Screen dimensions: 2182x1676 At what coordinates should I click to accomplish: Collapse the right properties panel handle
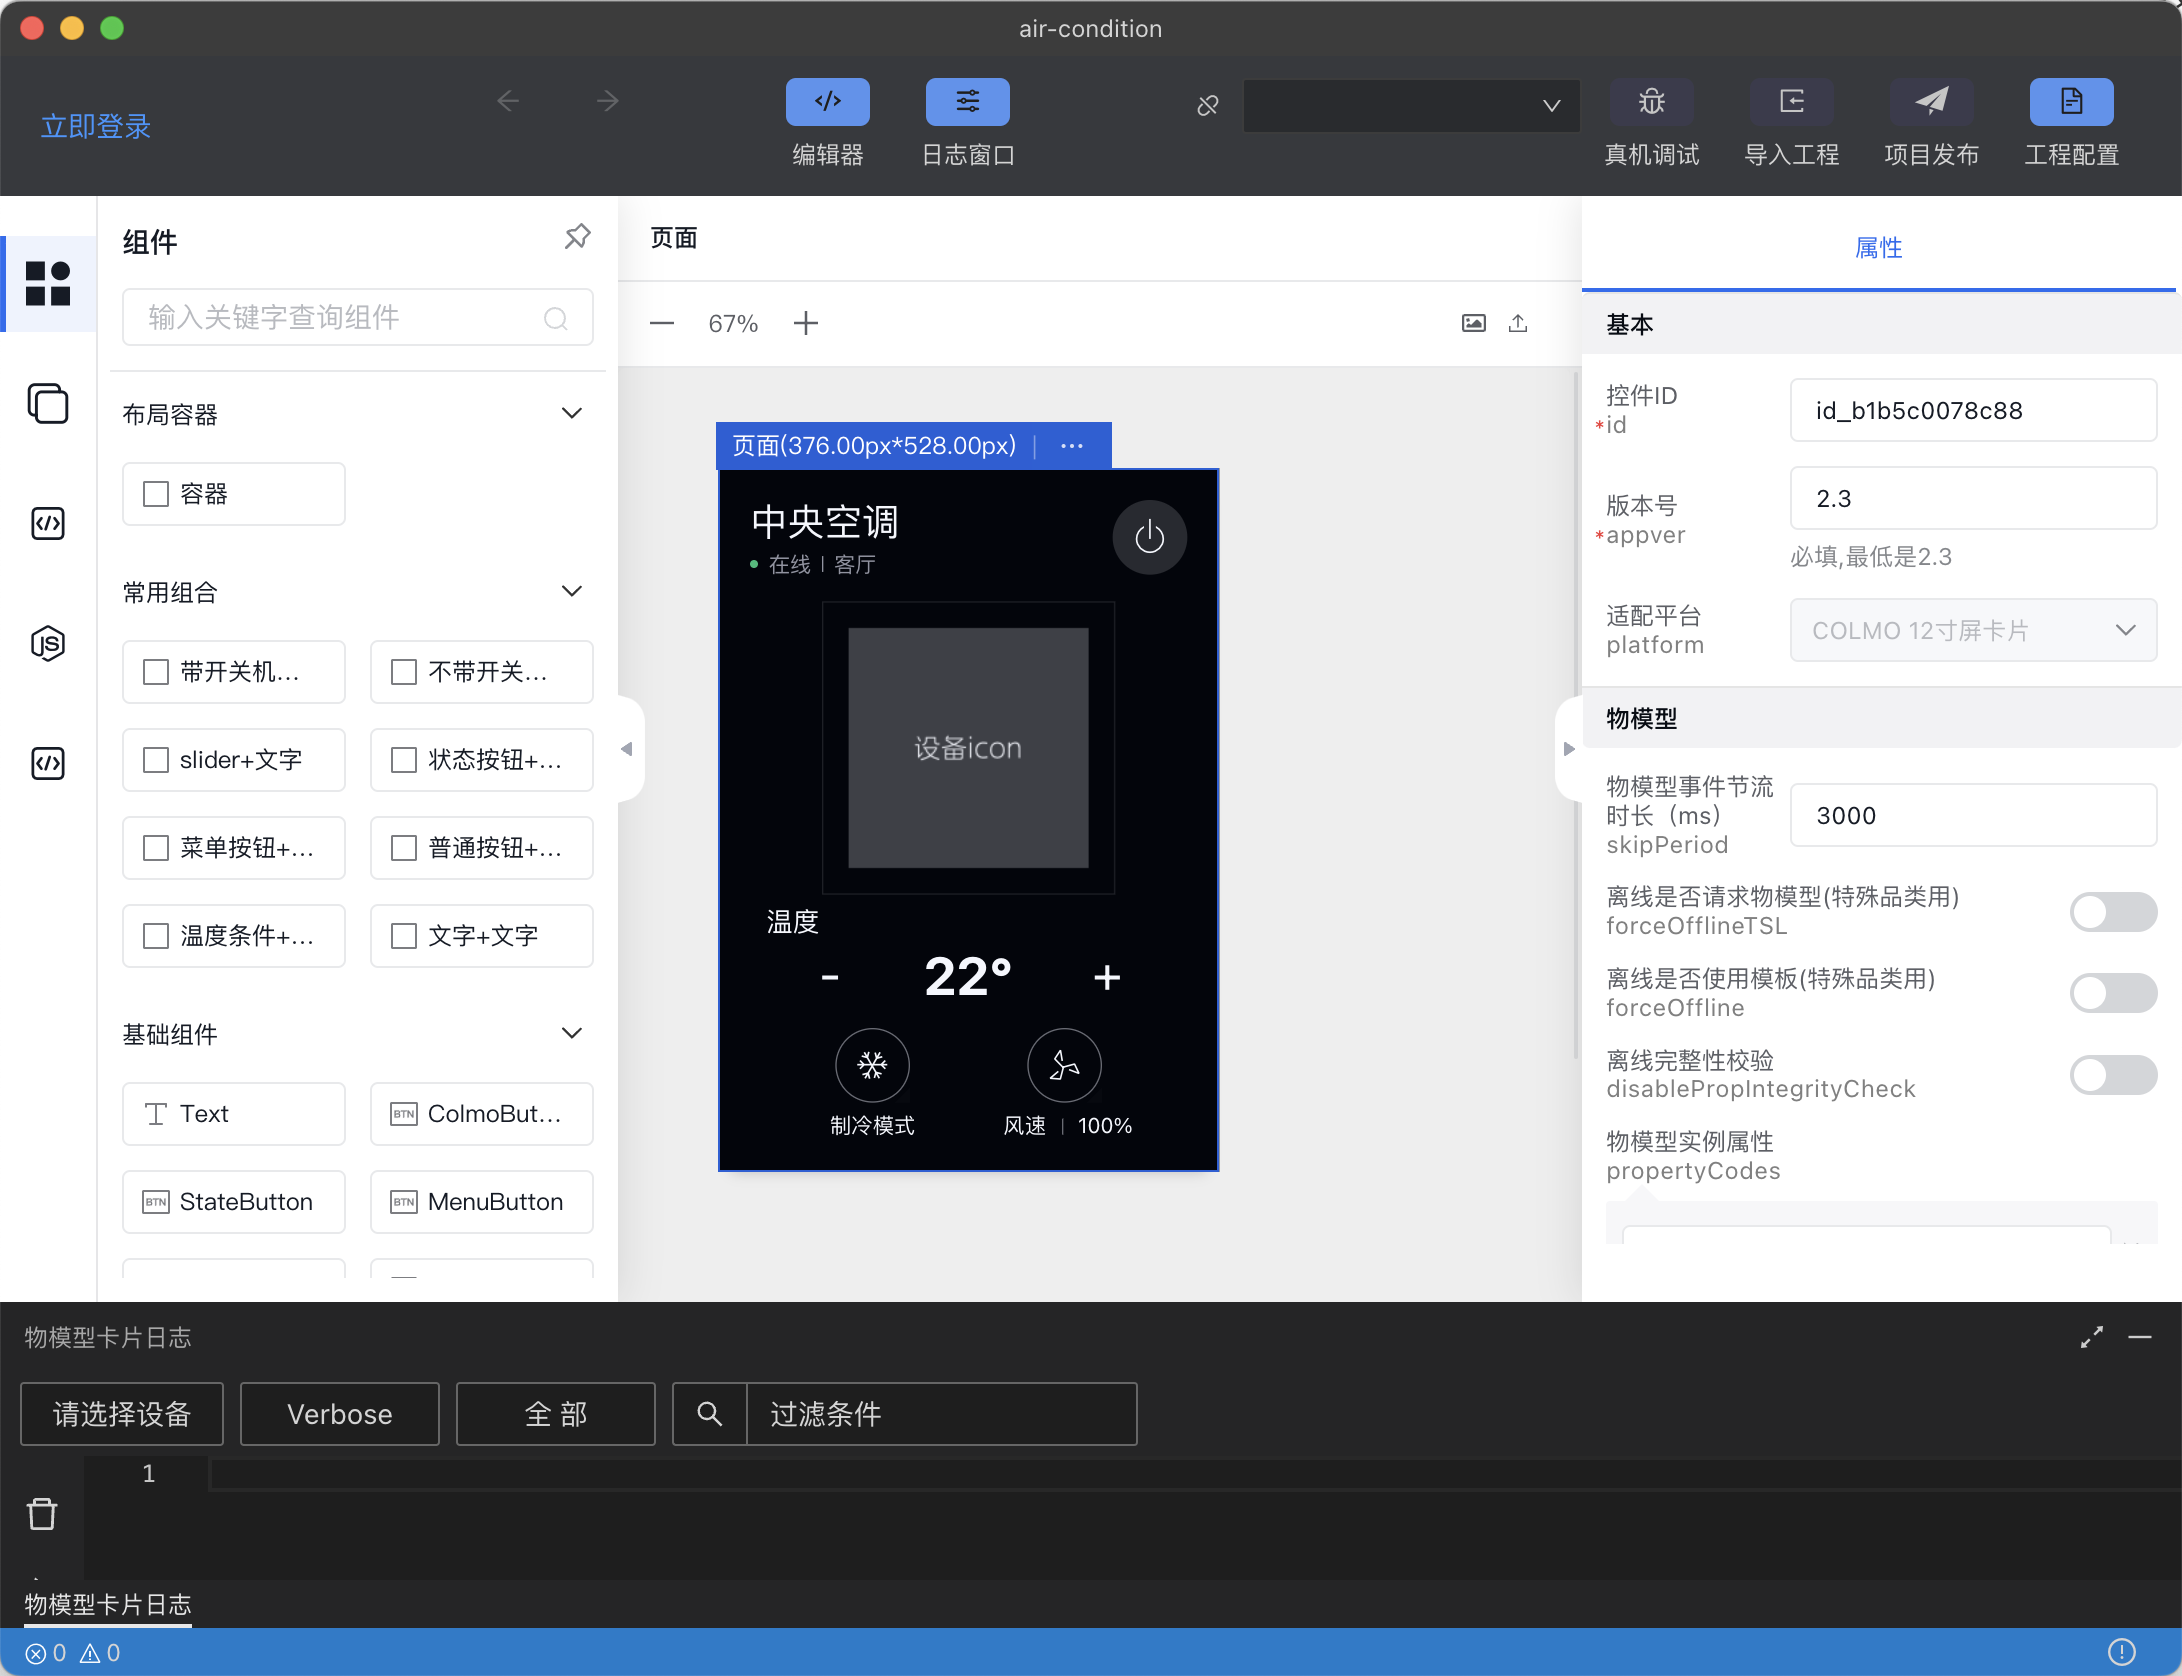[x=1569, y=749]
